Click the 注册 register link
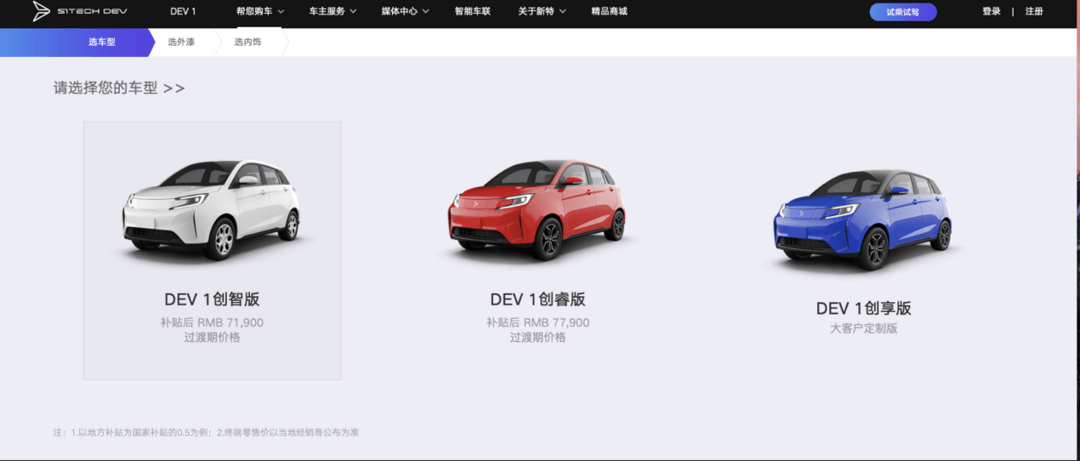The height and width of the screenshot is (461, 1080). tap(1034, 12)
